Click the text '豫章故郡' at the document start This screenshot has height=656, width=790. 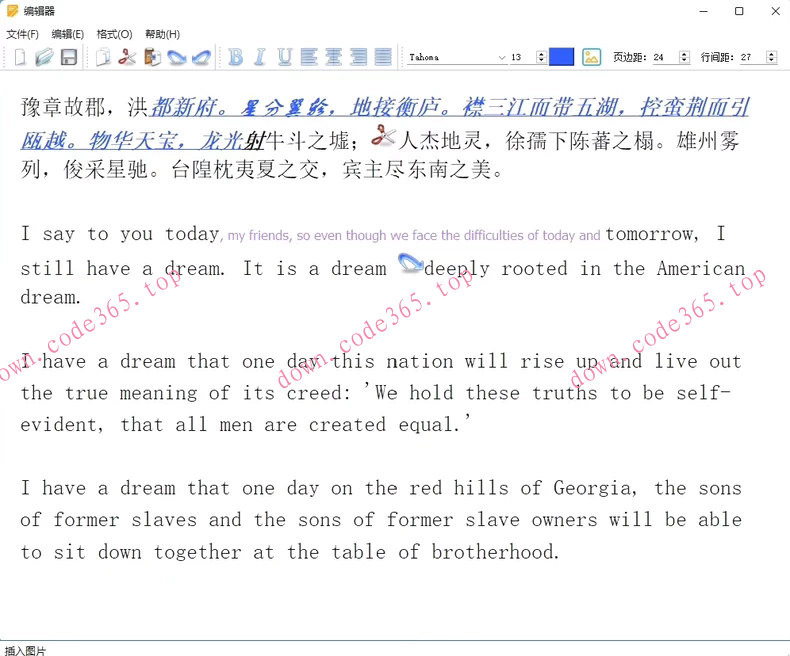coord(63,107)
